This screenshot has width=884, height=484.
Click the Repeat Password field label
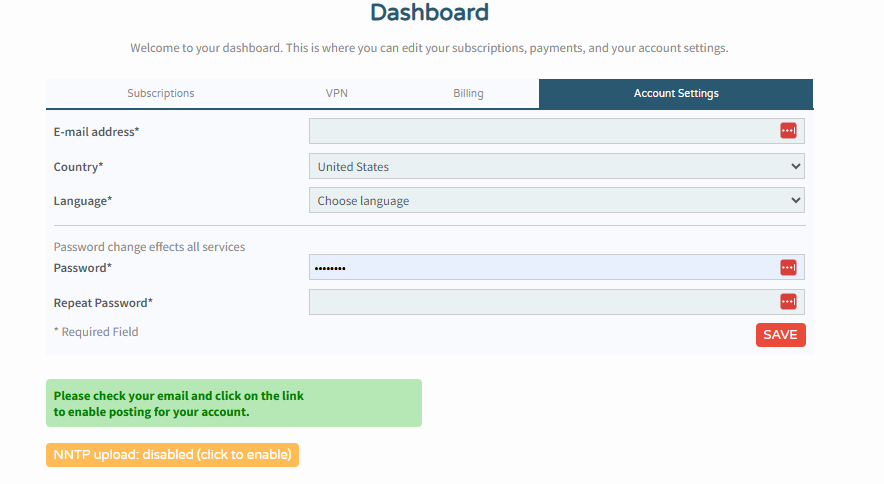[x=103, y=303]
